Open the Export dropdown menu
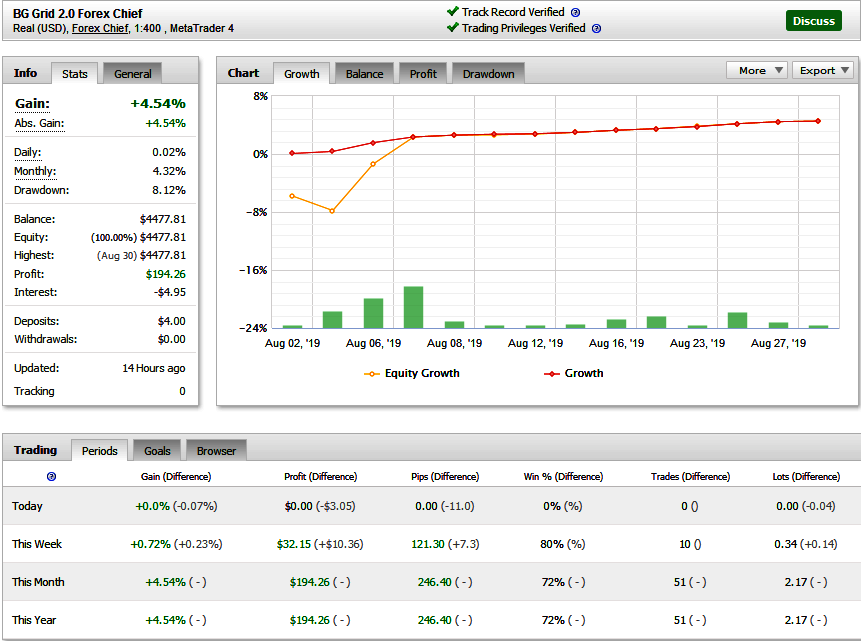 click(823, 70)
